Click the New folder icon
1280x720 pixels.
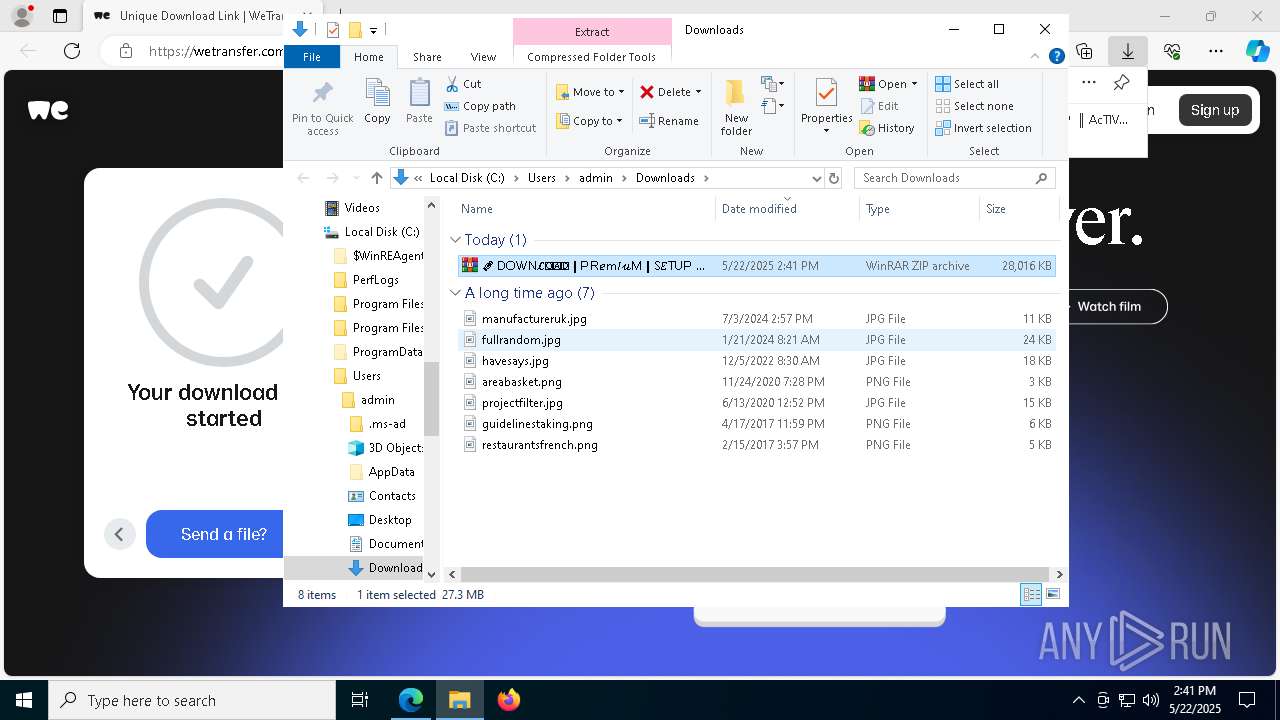point(736,107)
